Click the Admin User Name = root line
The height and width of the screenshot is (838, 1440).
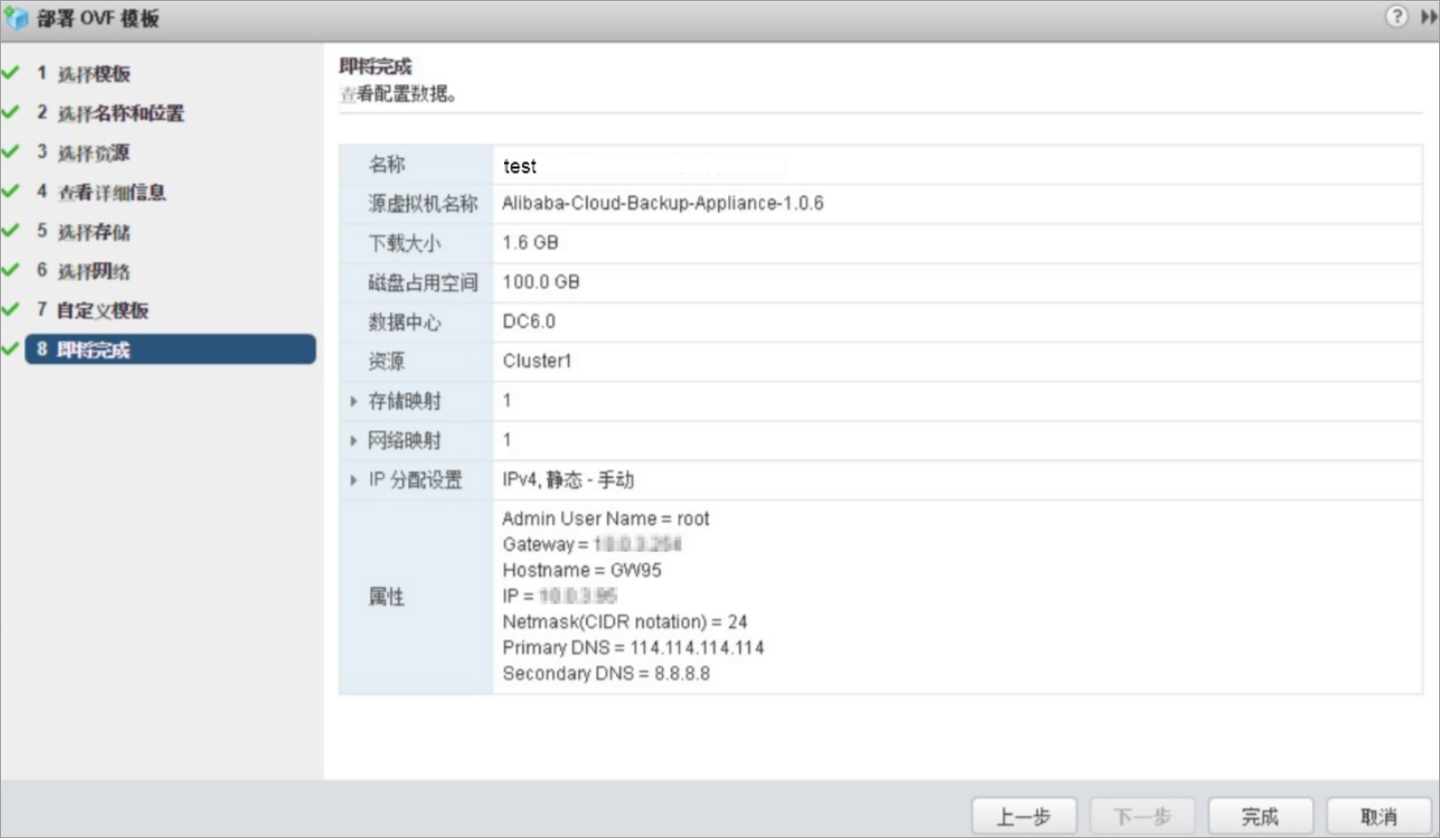[x=606, y=519]
